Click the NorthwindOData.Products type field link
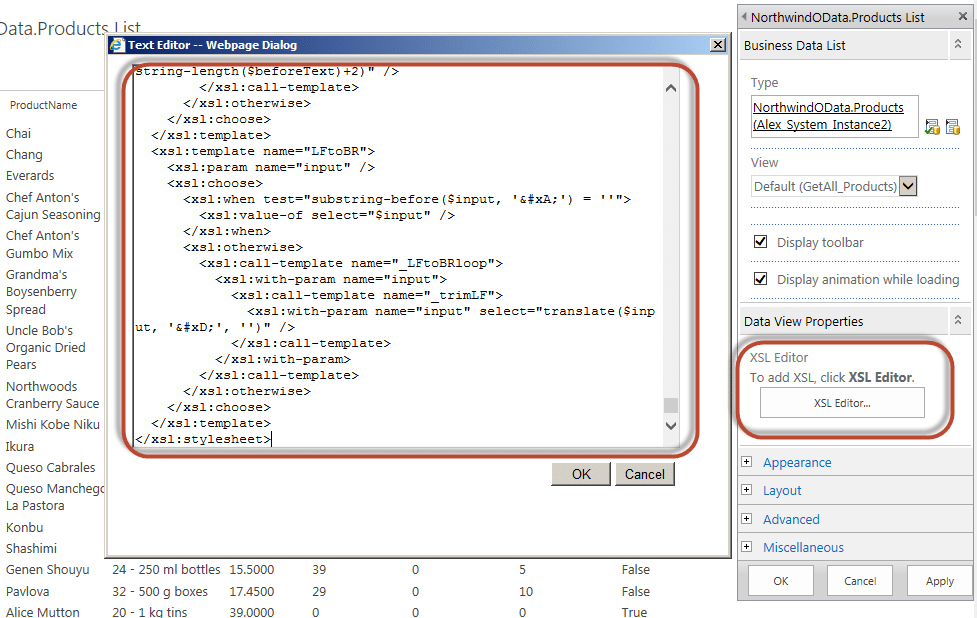Image resolution: width=977 pixels, height=618 pixels. point(827,116)
